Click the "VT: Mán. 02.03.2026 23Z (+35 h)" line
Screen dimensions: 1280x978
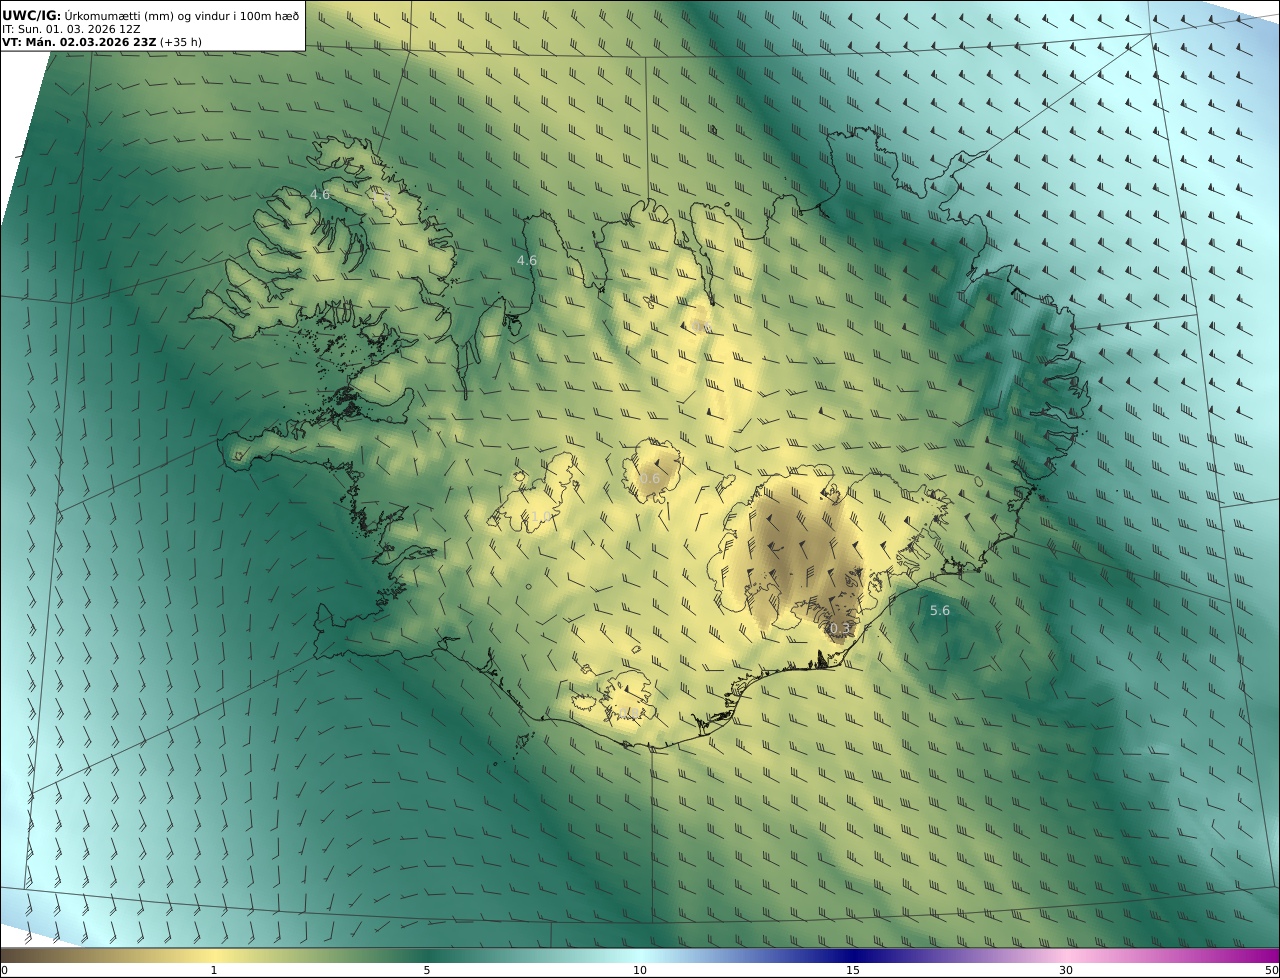(x=102, y=42)
